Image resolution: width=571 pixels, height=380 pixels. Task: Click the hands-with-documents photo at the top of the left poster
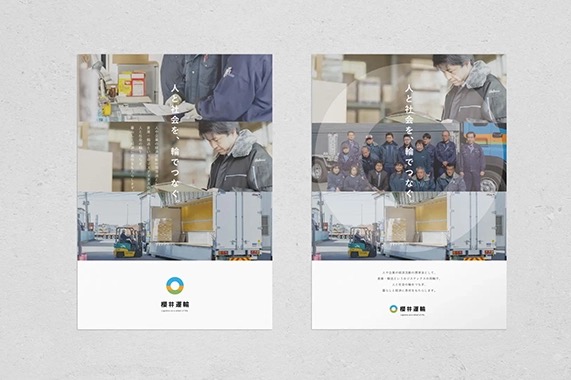[x=175, y=88]
